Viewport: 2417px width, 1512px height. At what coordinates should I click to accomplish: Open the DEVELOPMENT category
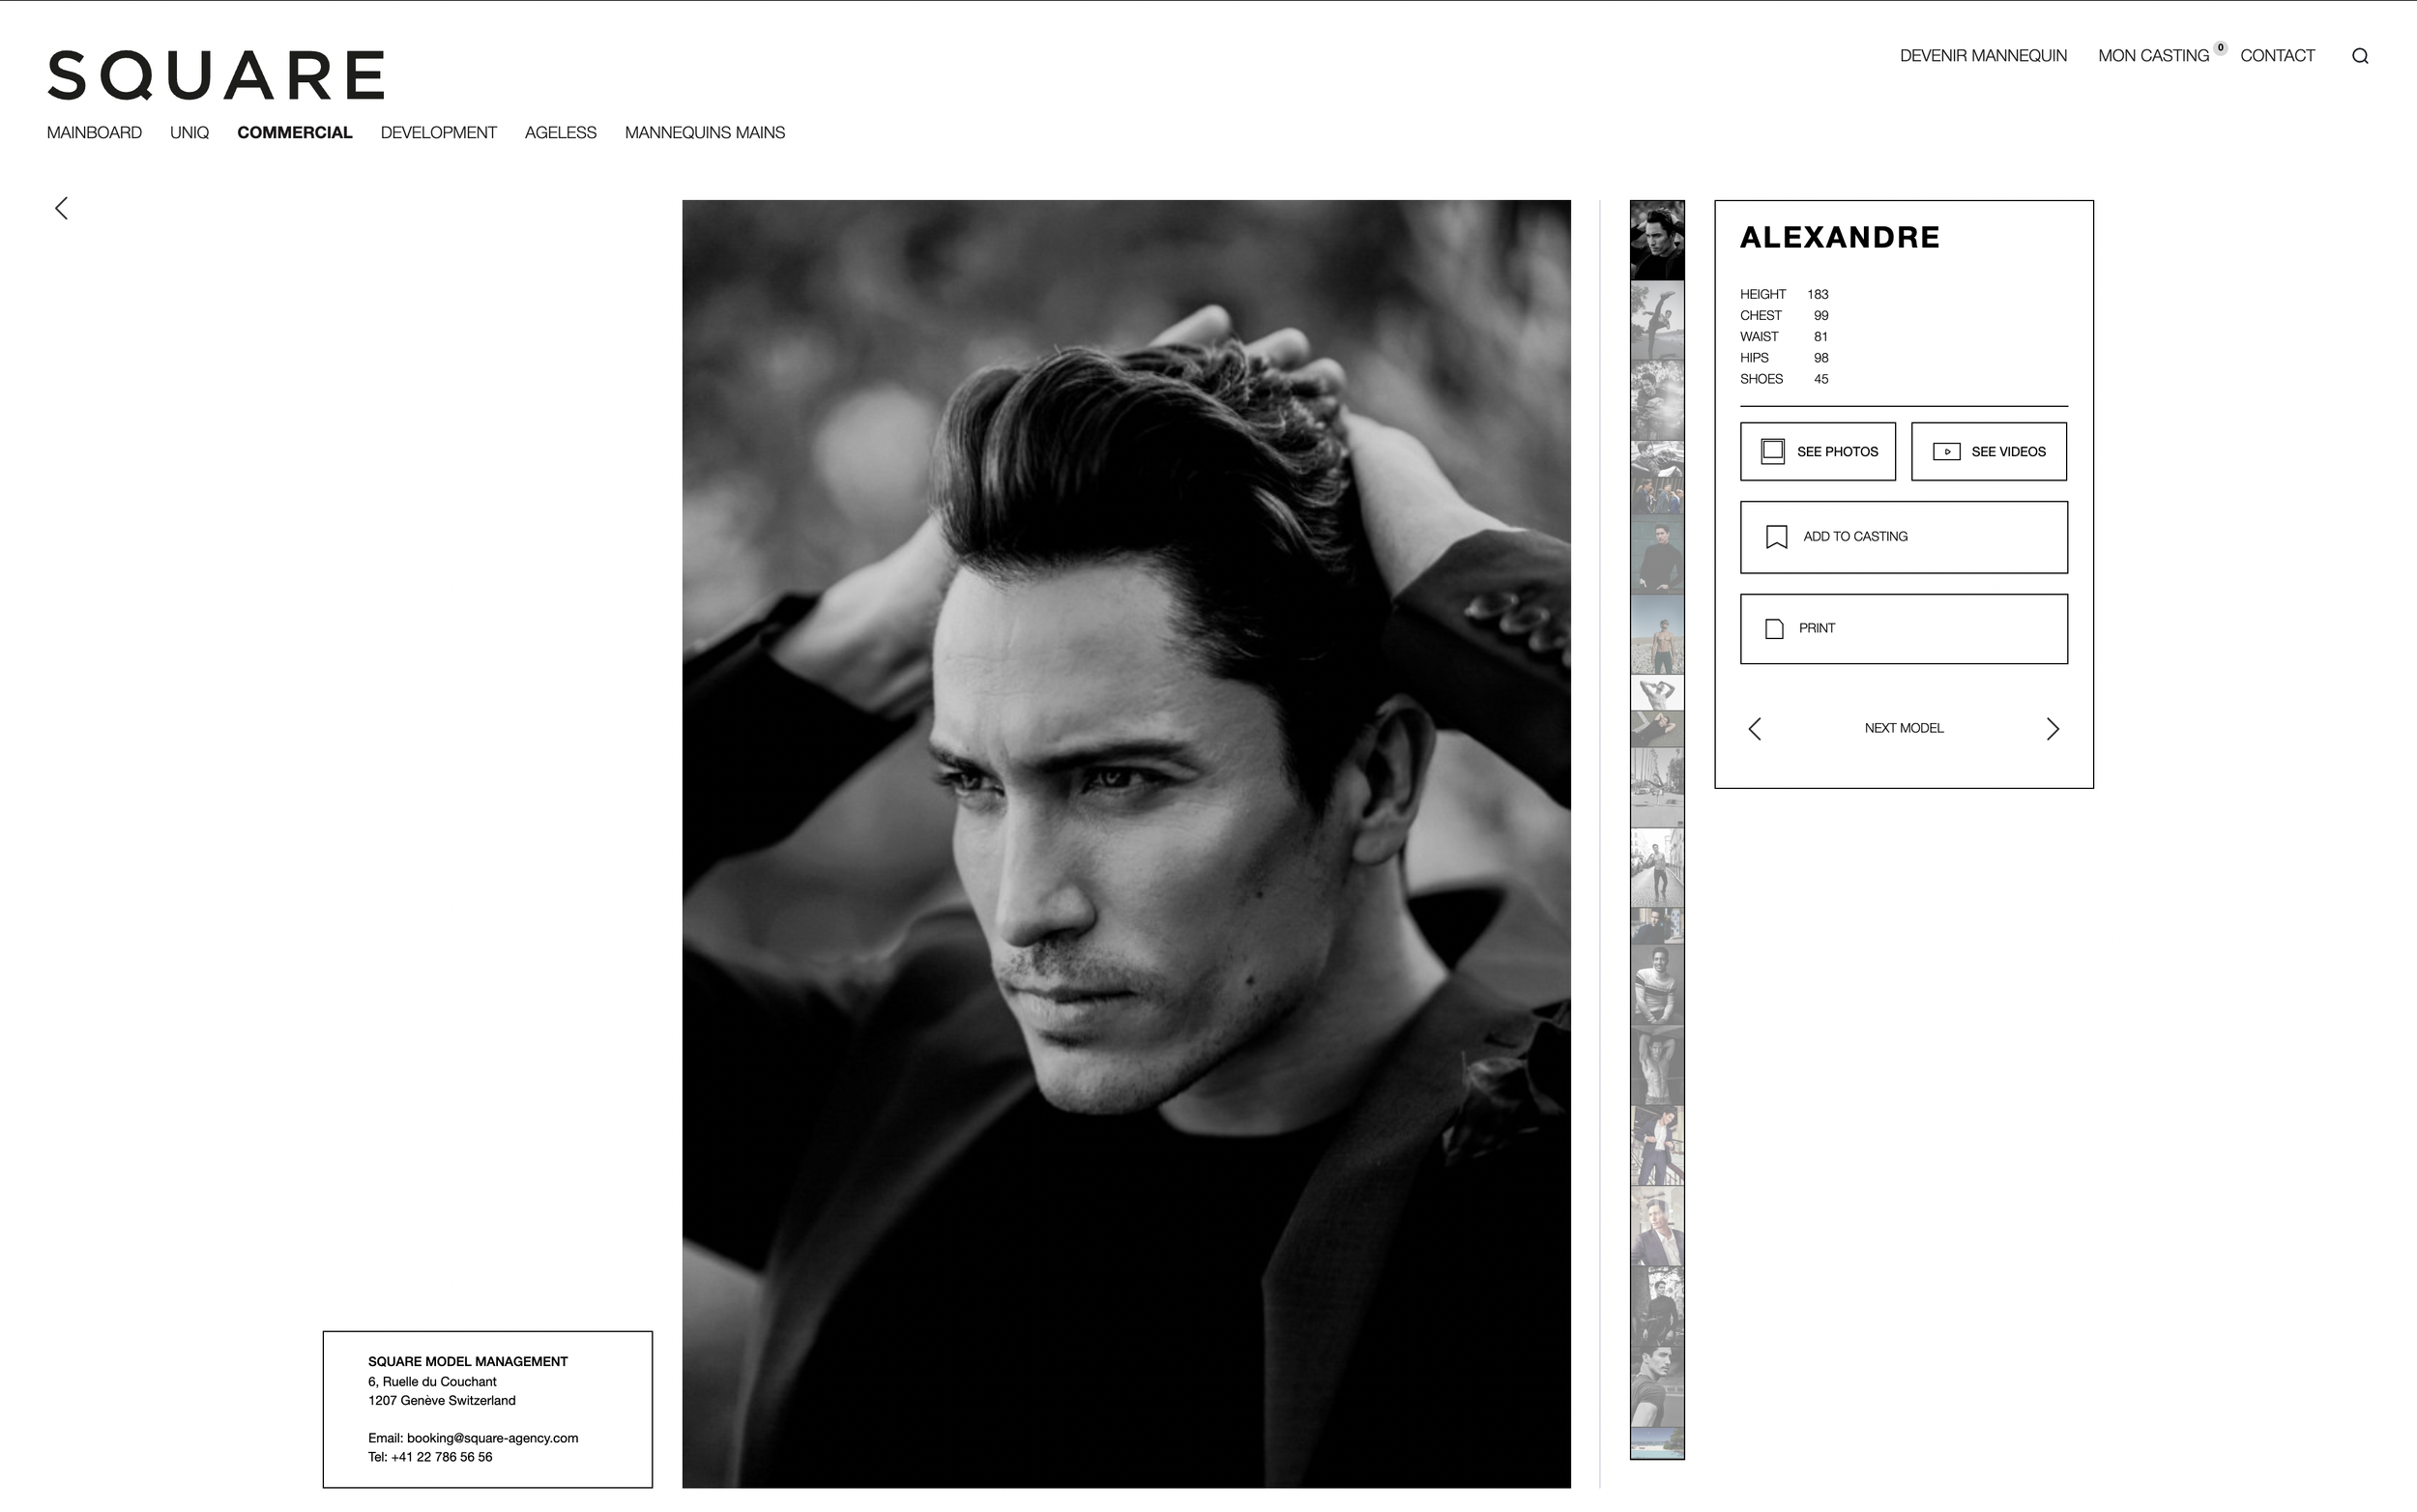(x=438, y=132)
